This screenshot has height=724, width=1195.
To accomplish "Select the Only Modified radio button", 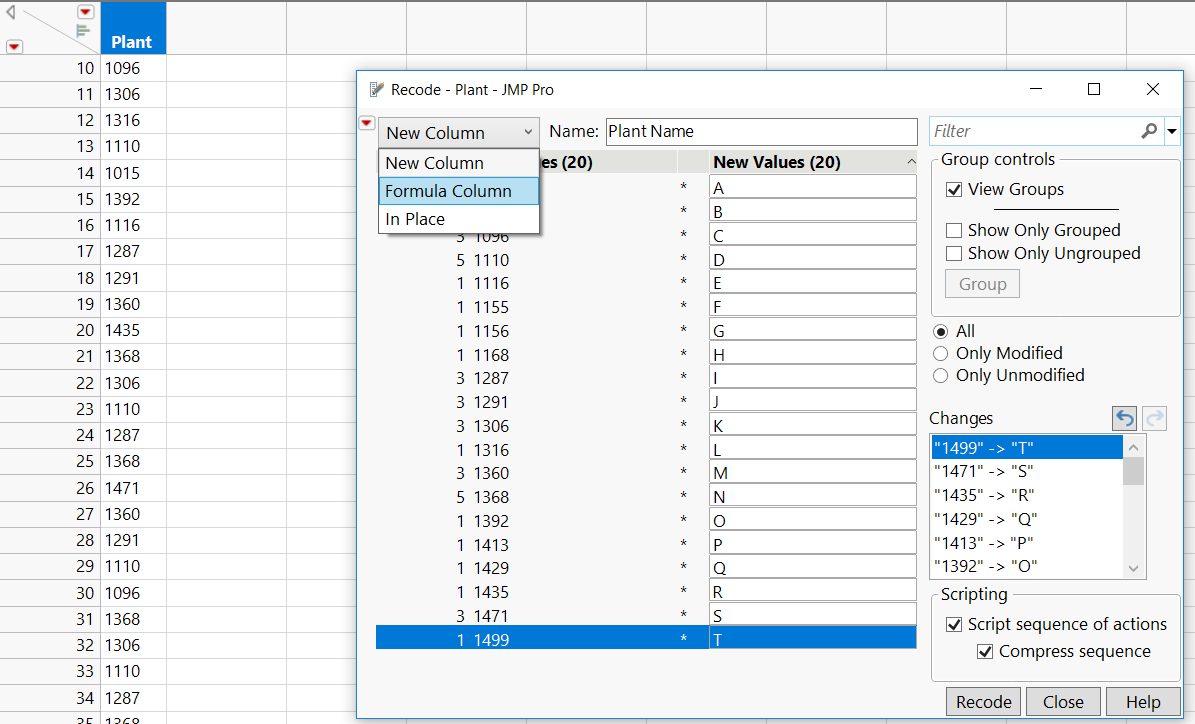I will click(x=940, y=353).
